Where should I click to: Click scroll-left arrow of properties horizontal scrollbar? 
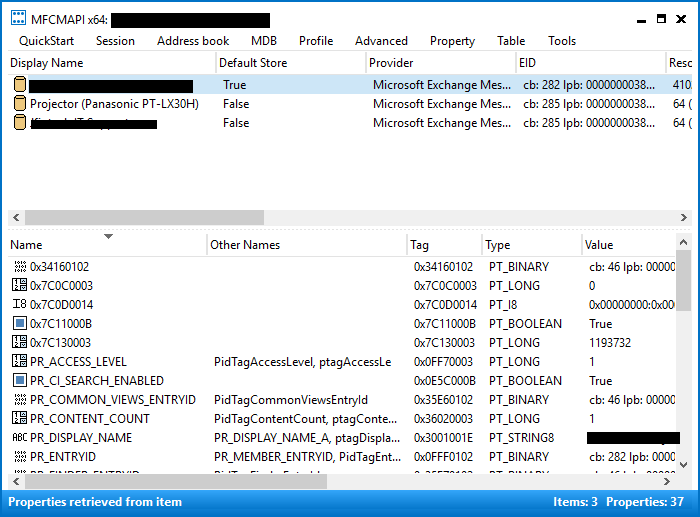(x=16, y=482)
